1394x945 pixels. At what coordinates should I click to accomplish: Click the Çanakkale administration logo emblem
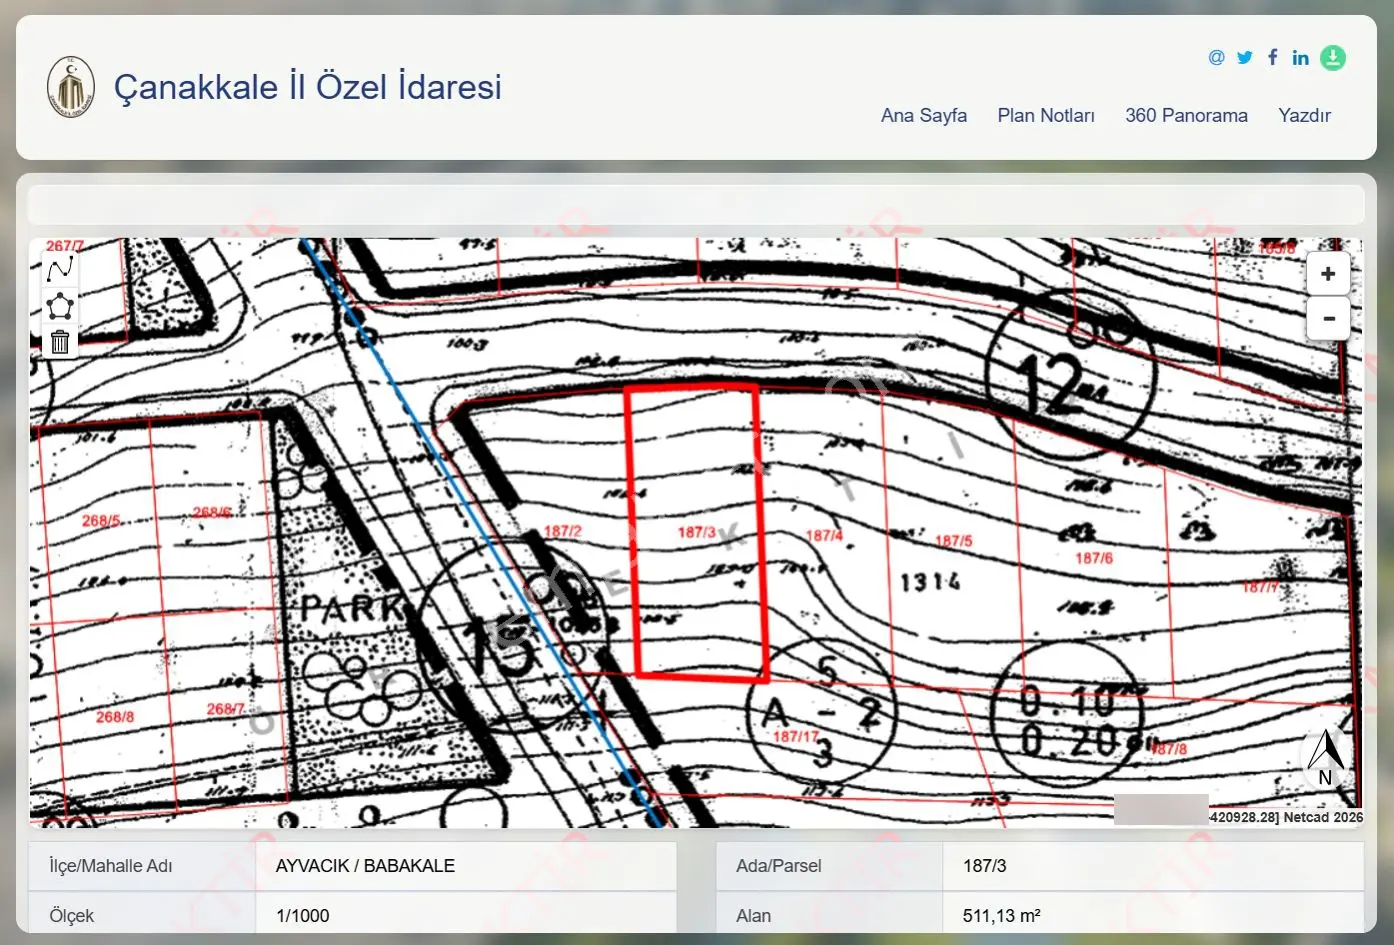(71, 87)
